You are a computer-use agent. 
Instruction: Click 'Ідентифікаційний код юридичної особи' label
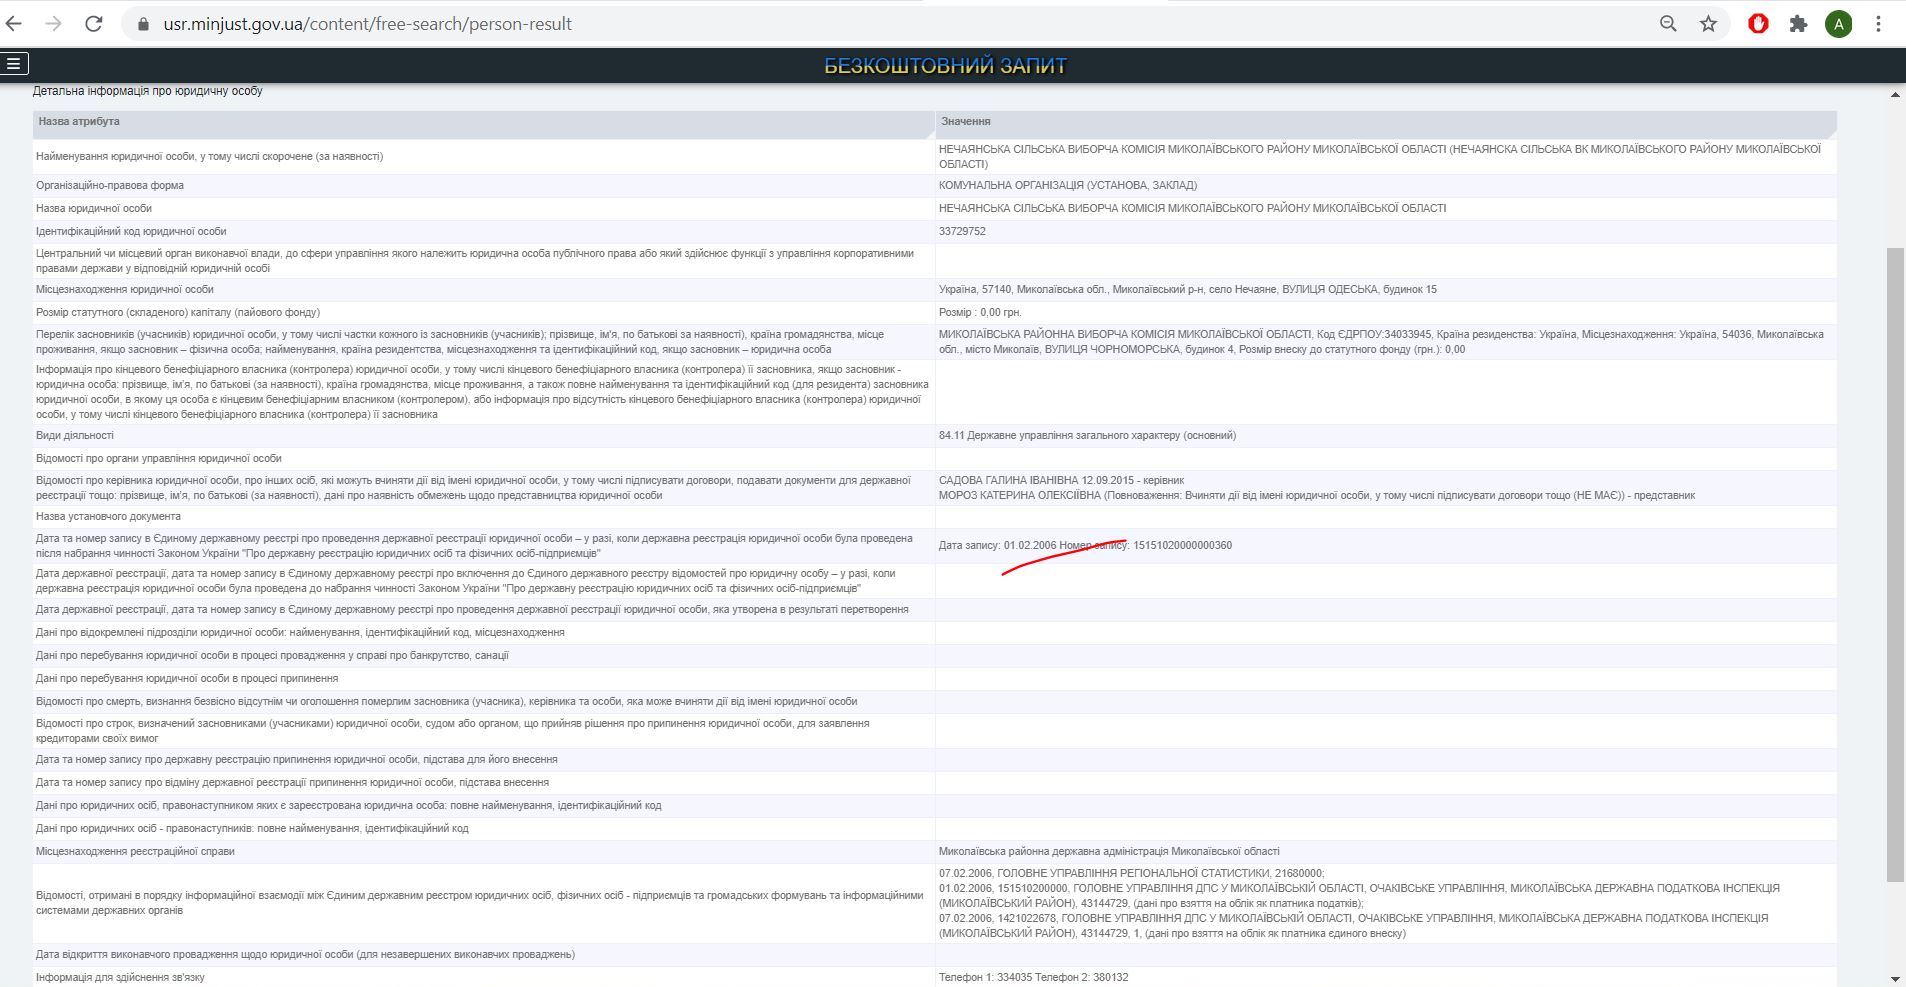131,231
